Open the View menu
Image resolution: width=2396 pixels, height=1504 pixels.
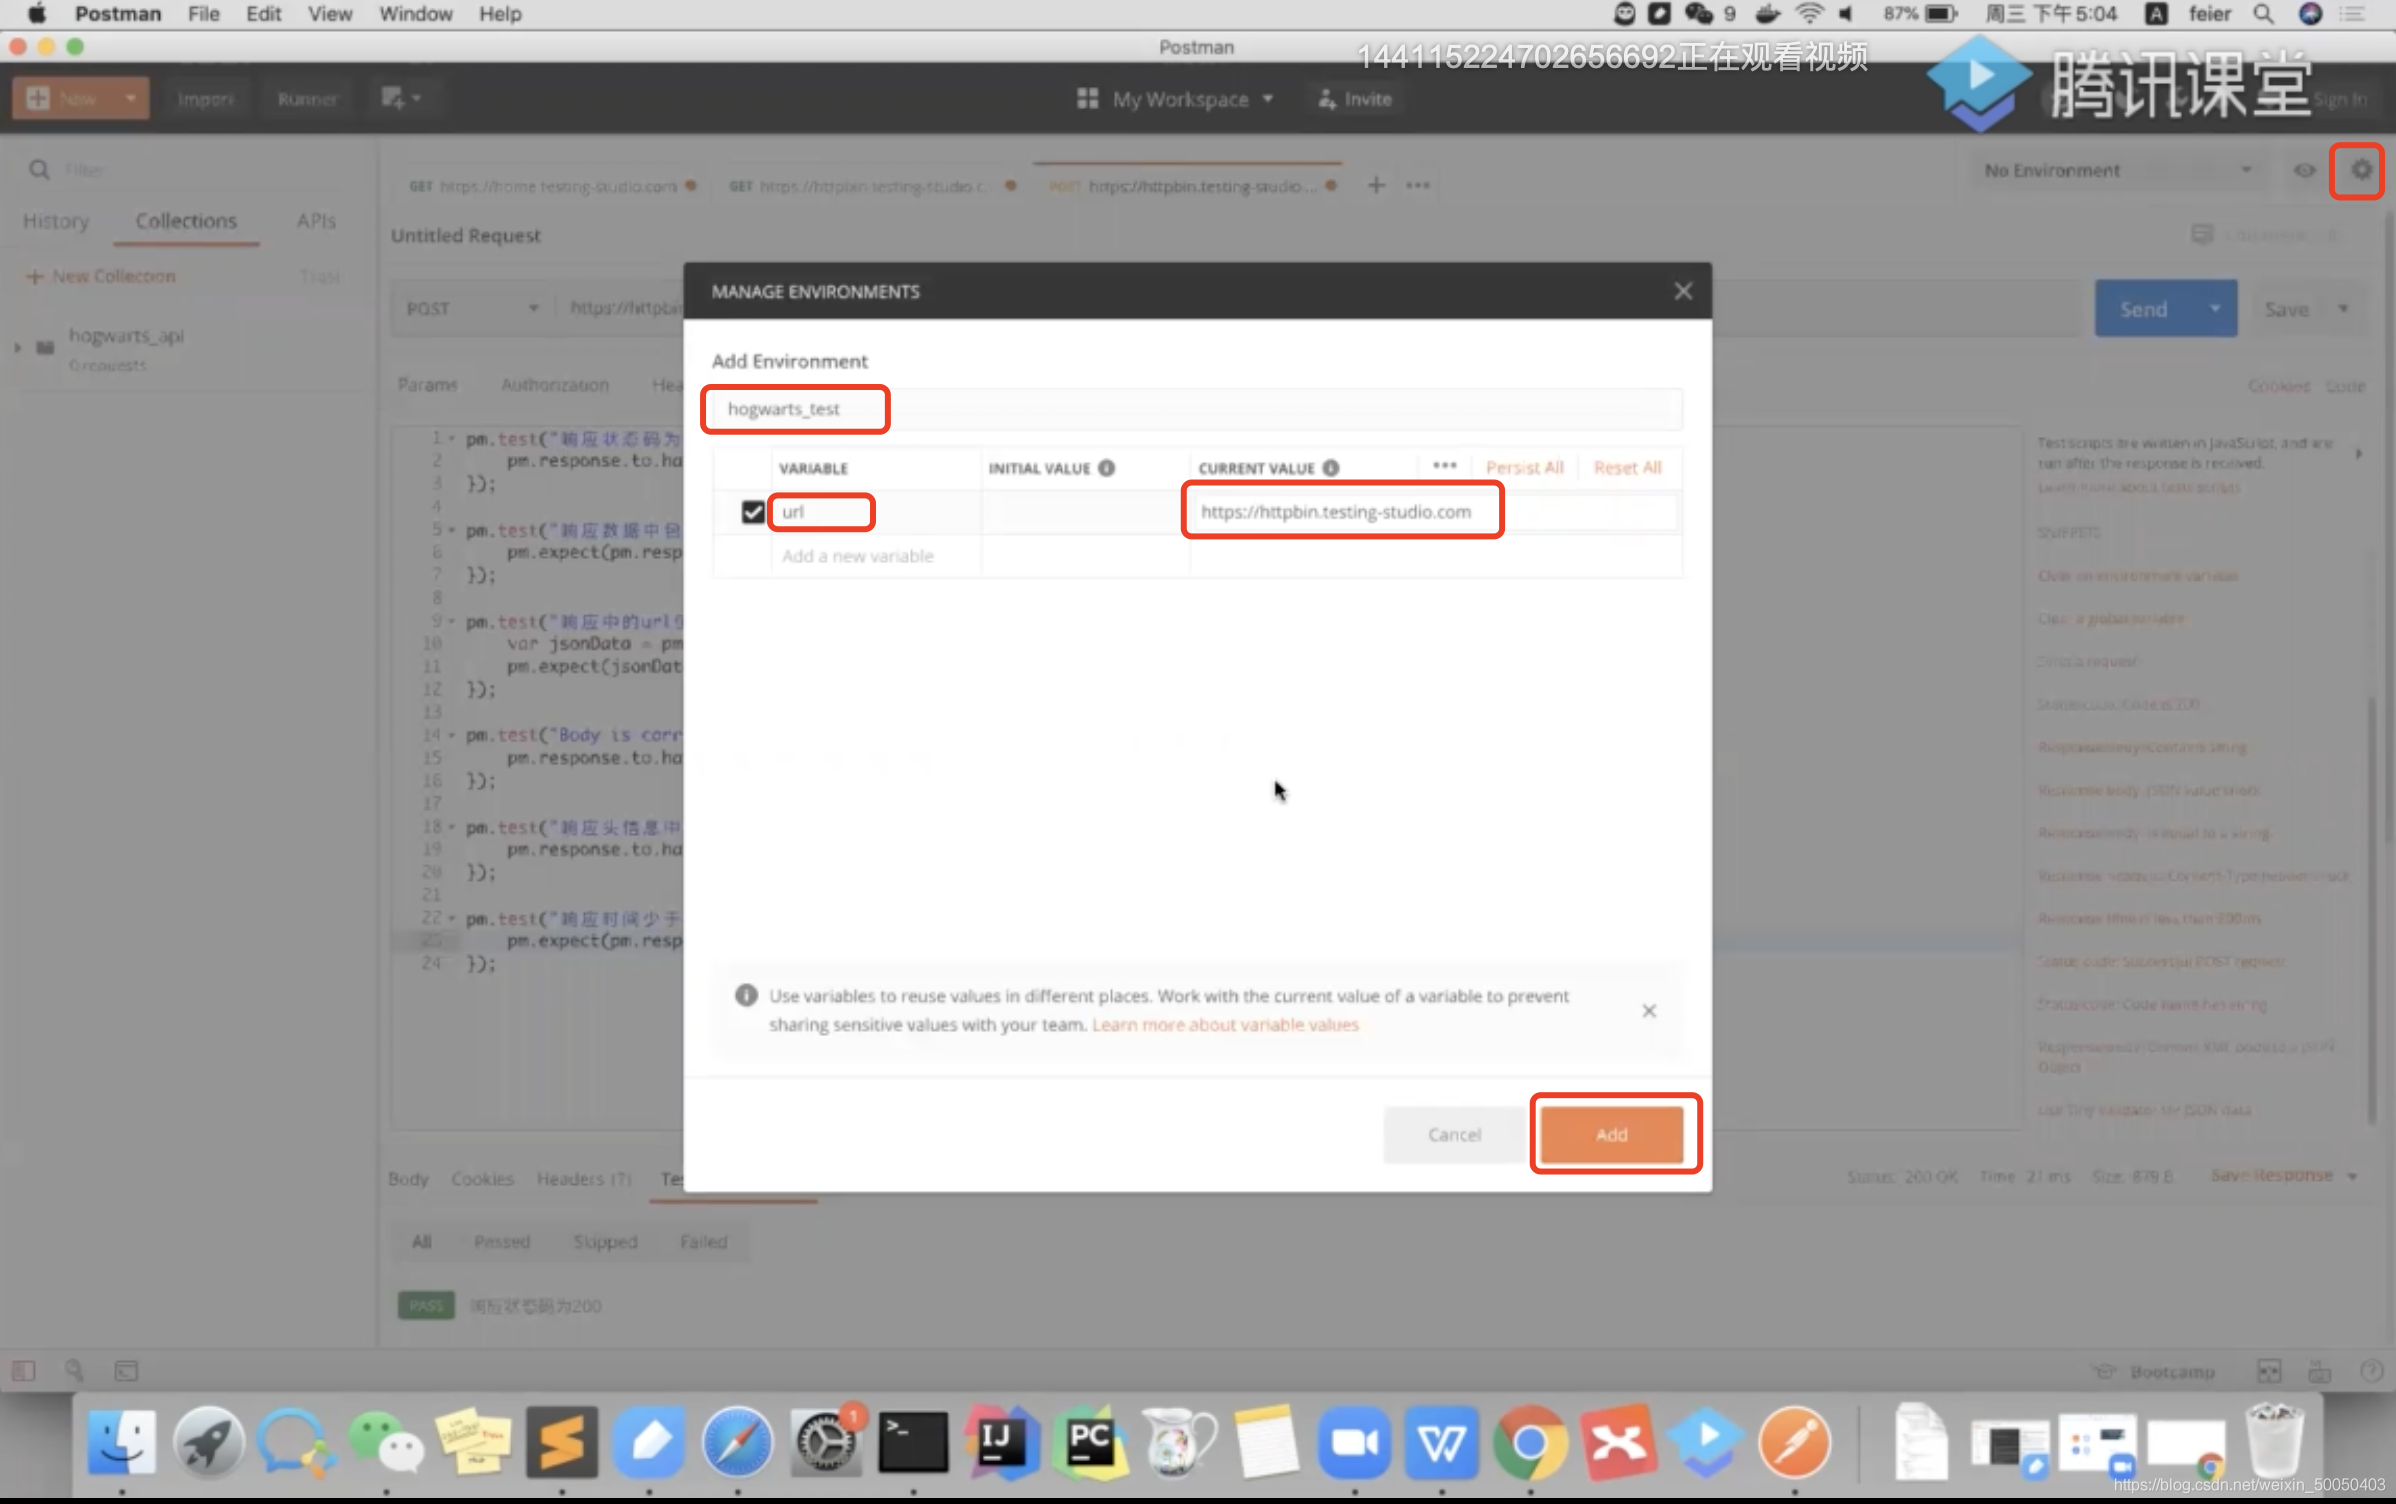(x=329, y=14)
